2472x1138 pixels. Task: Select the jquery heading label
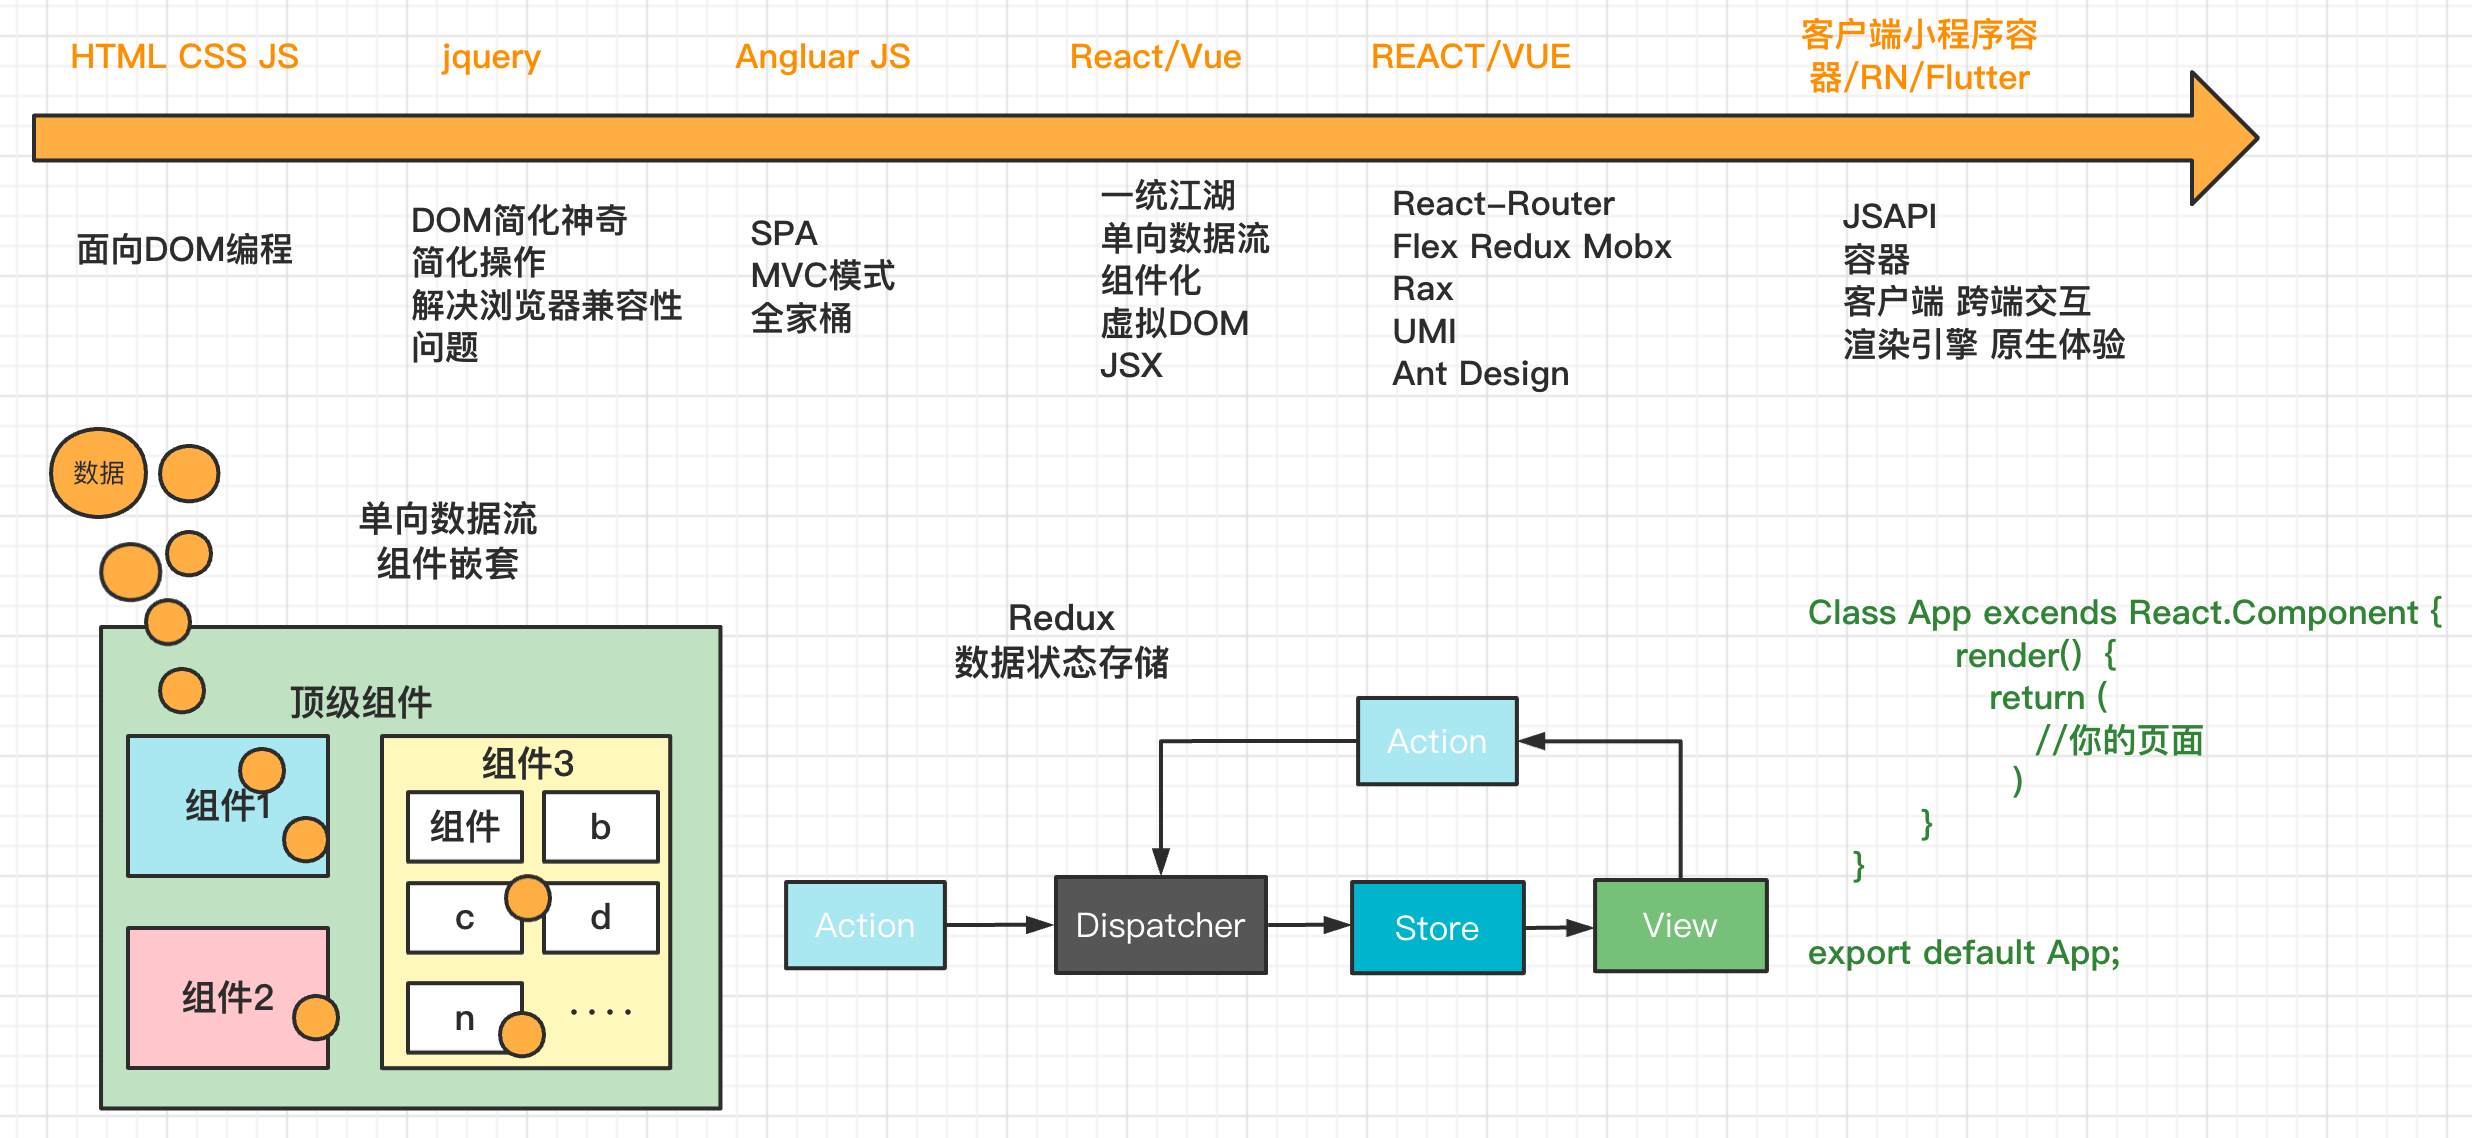pos(490,57)
